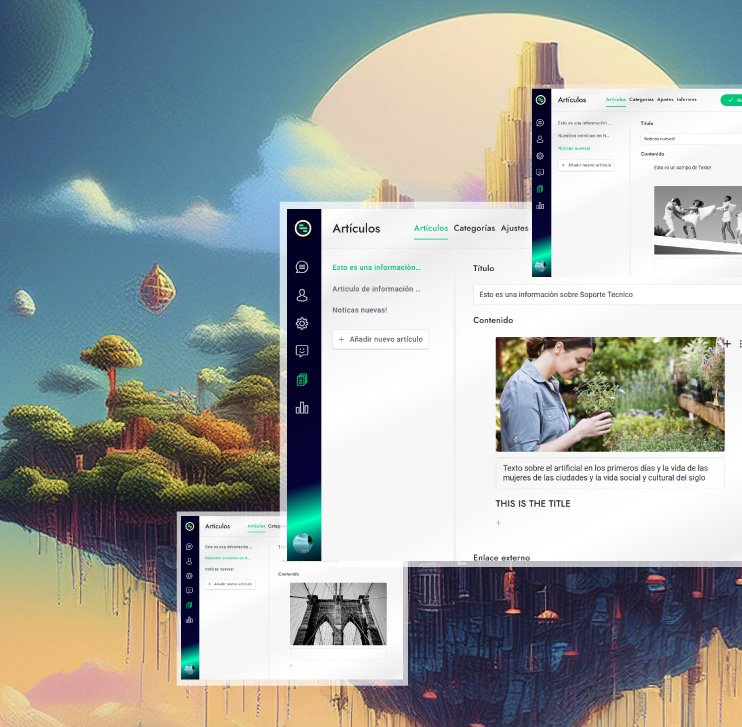The width and height of the screenshot is (742, 727).
Task: Click the small plus below THIS IS THE TITLE
Action: pyautogui.click(x=499, y=523)
